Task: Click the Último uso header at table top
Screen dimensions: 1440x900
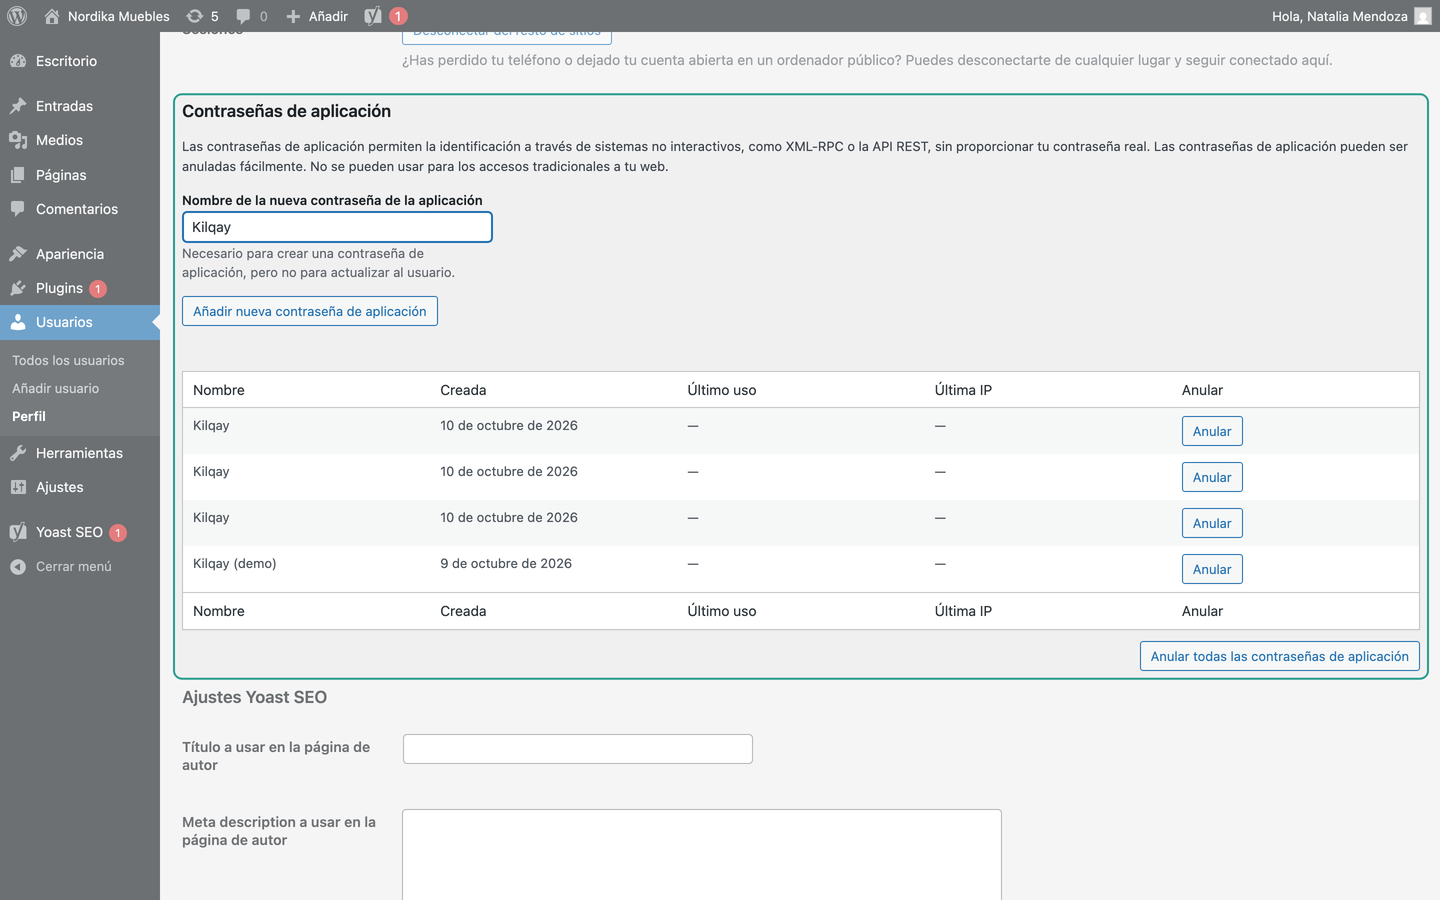Action: [722, 390]
